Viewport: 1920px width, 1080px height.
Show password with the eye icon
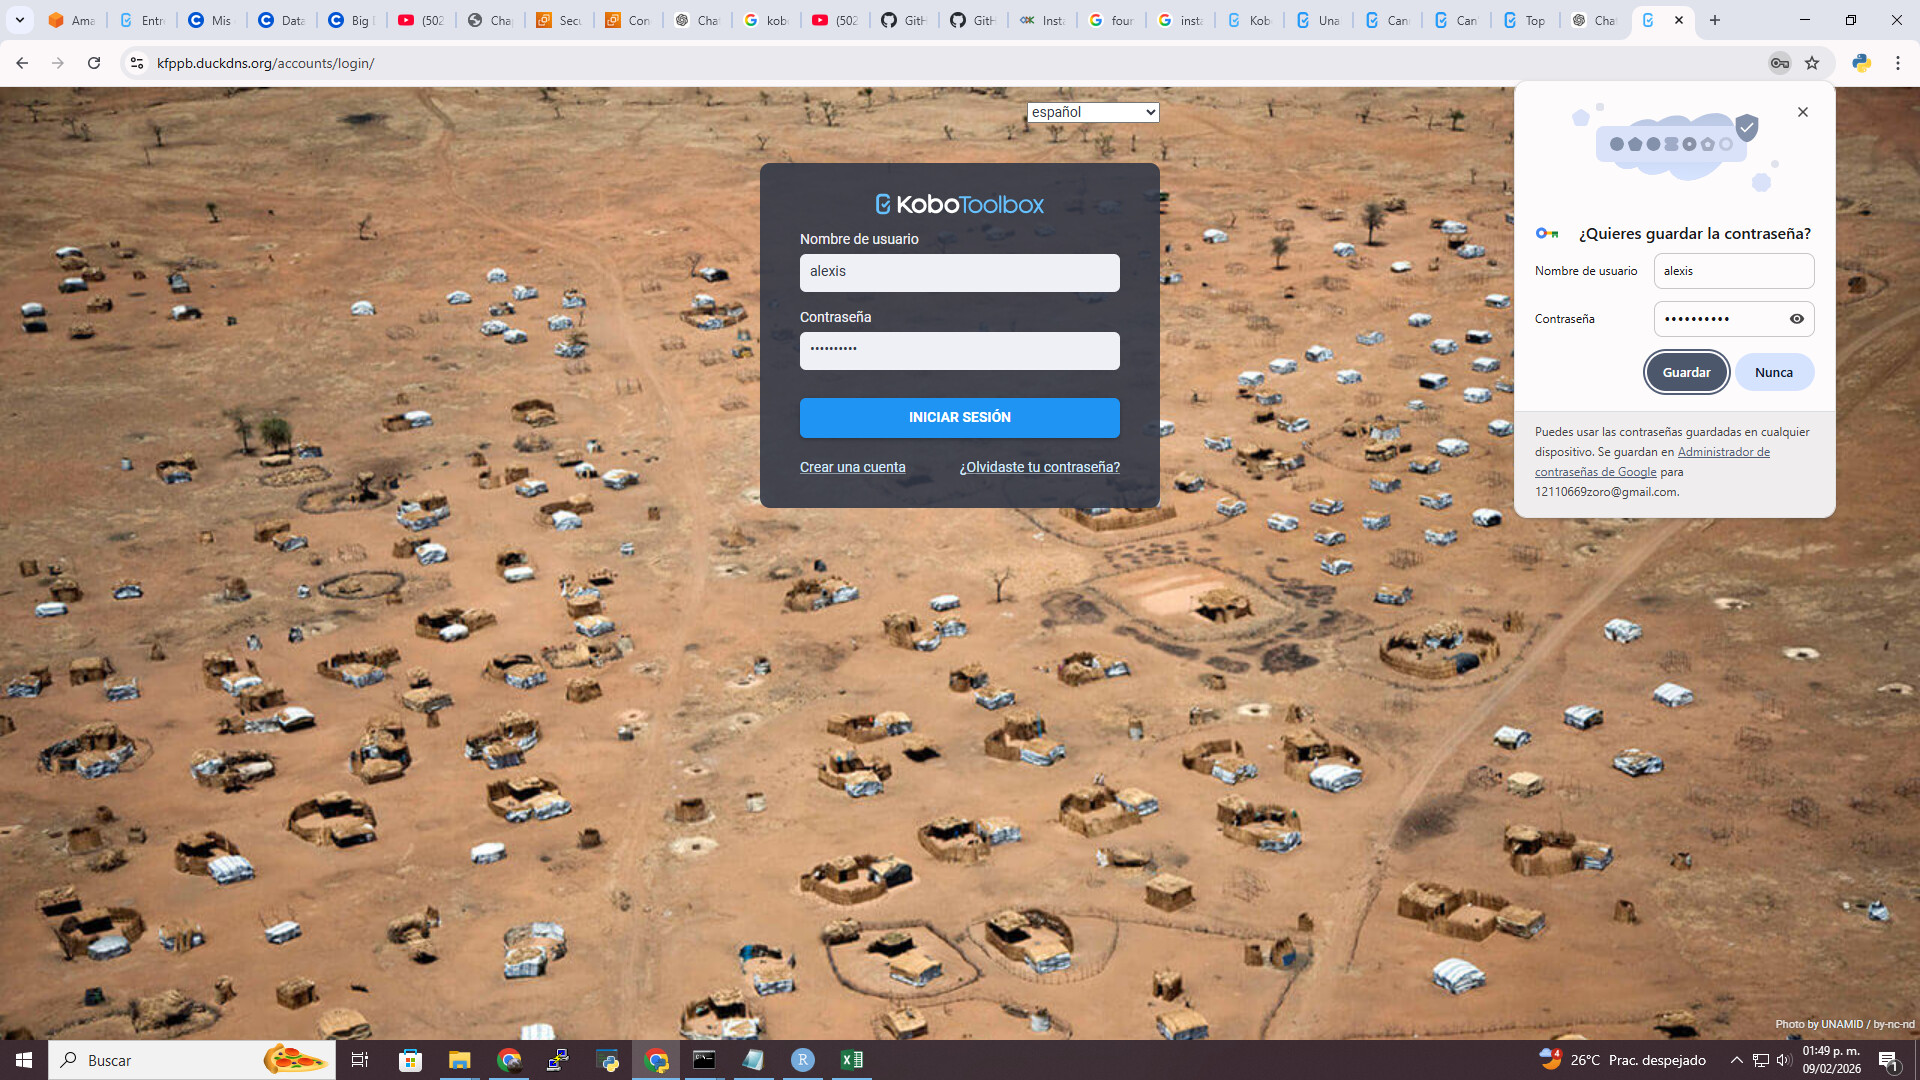[1796, 319]
